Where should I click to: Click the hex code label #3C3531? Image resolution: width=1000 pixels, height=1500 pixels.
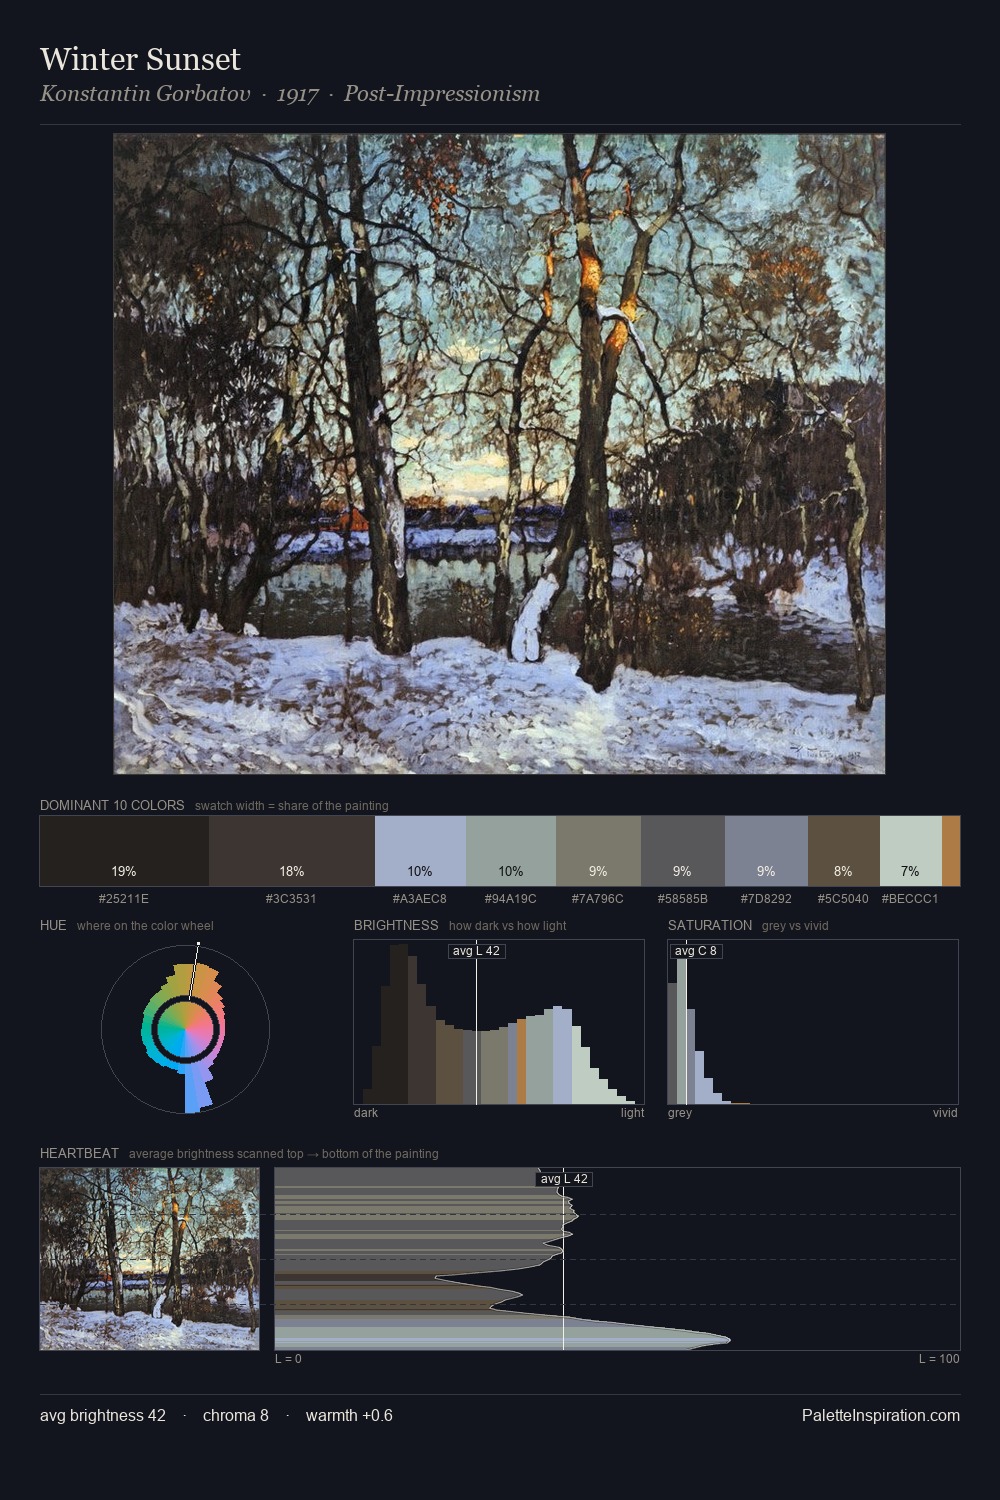point(292,899)
